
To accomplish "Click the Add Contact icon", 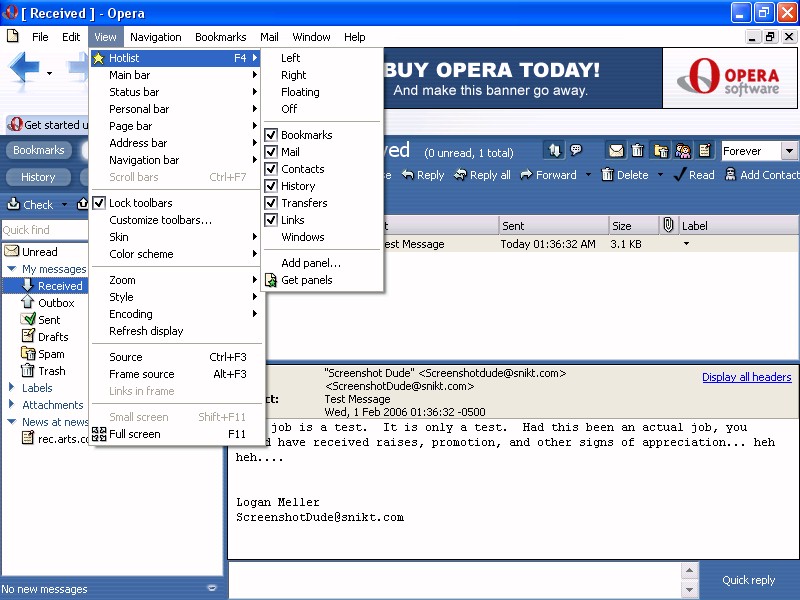I will [729, 175].
